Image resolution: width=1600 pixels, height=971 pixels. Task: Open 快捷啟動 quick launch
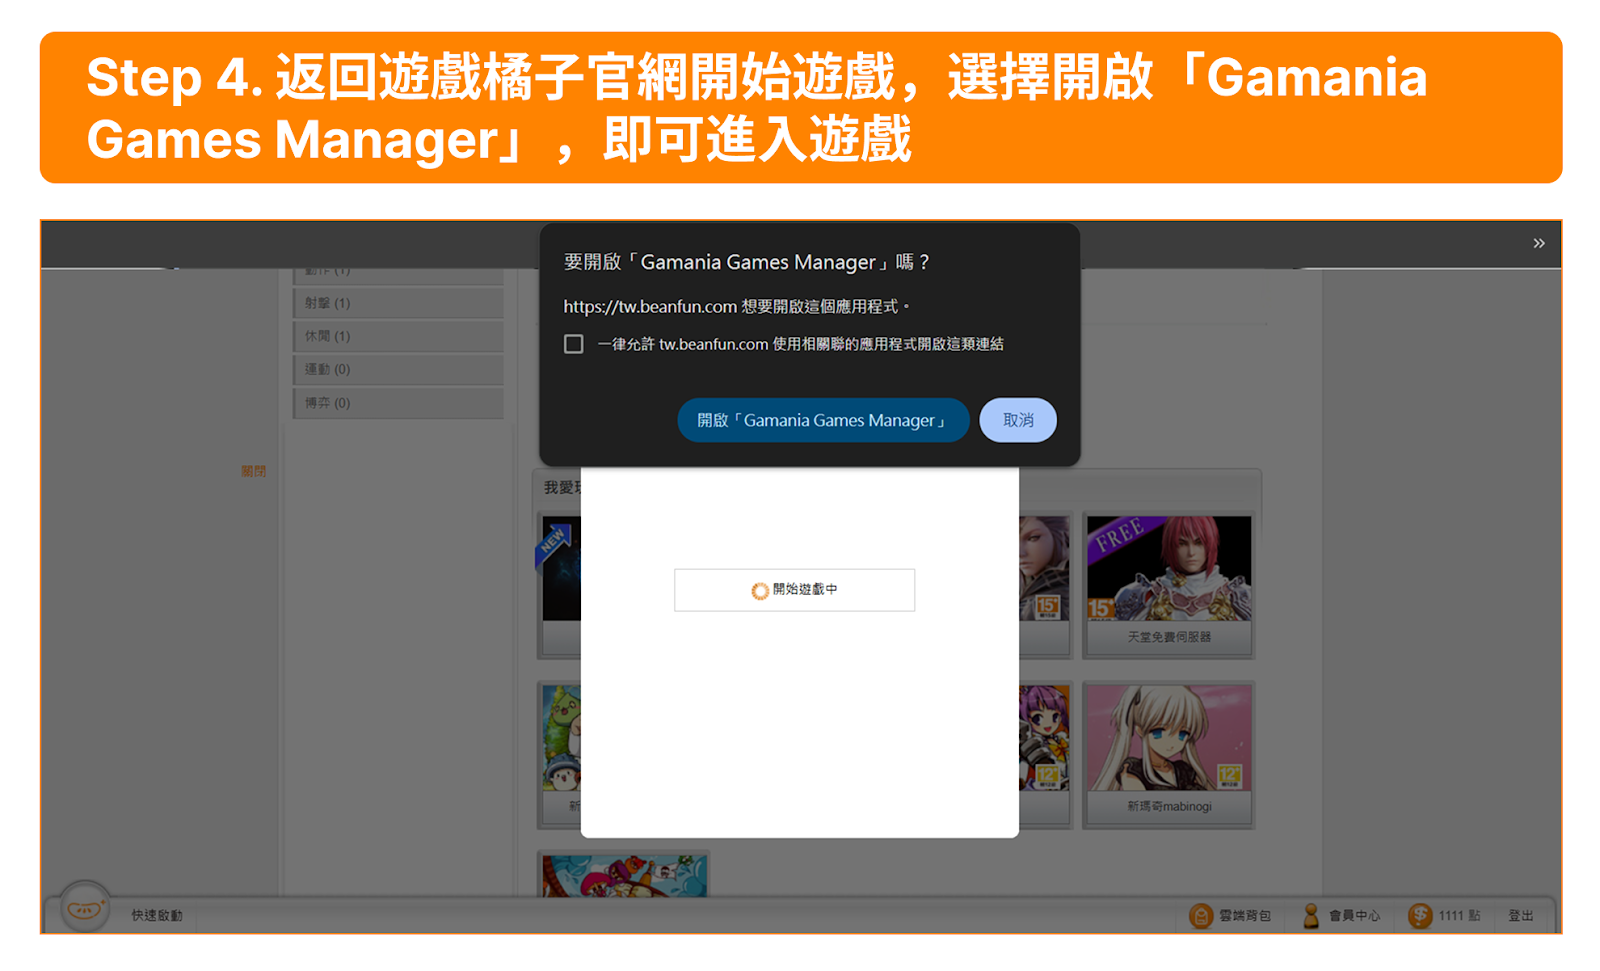pyautogui.click(x=157, y=915)
